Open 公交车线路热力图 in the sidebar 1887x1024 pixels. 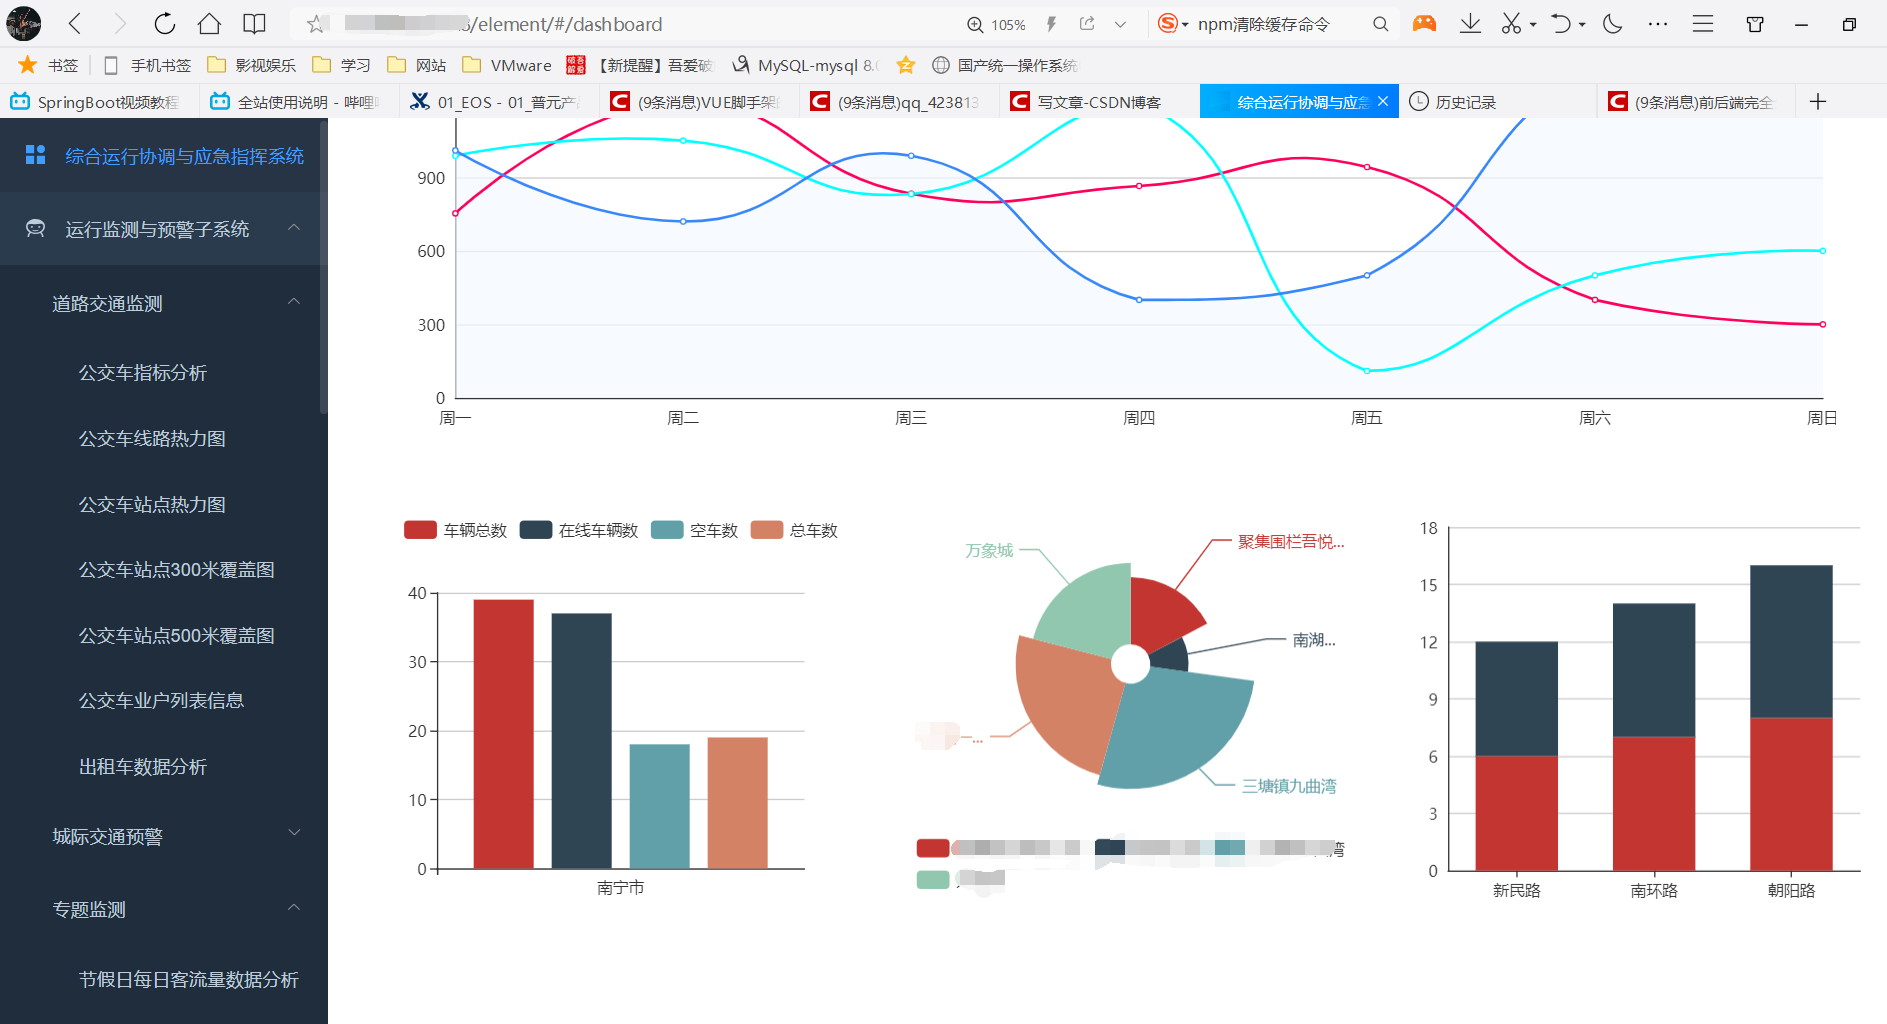point(152,438)
